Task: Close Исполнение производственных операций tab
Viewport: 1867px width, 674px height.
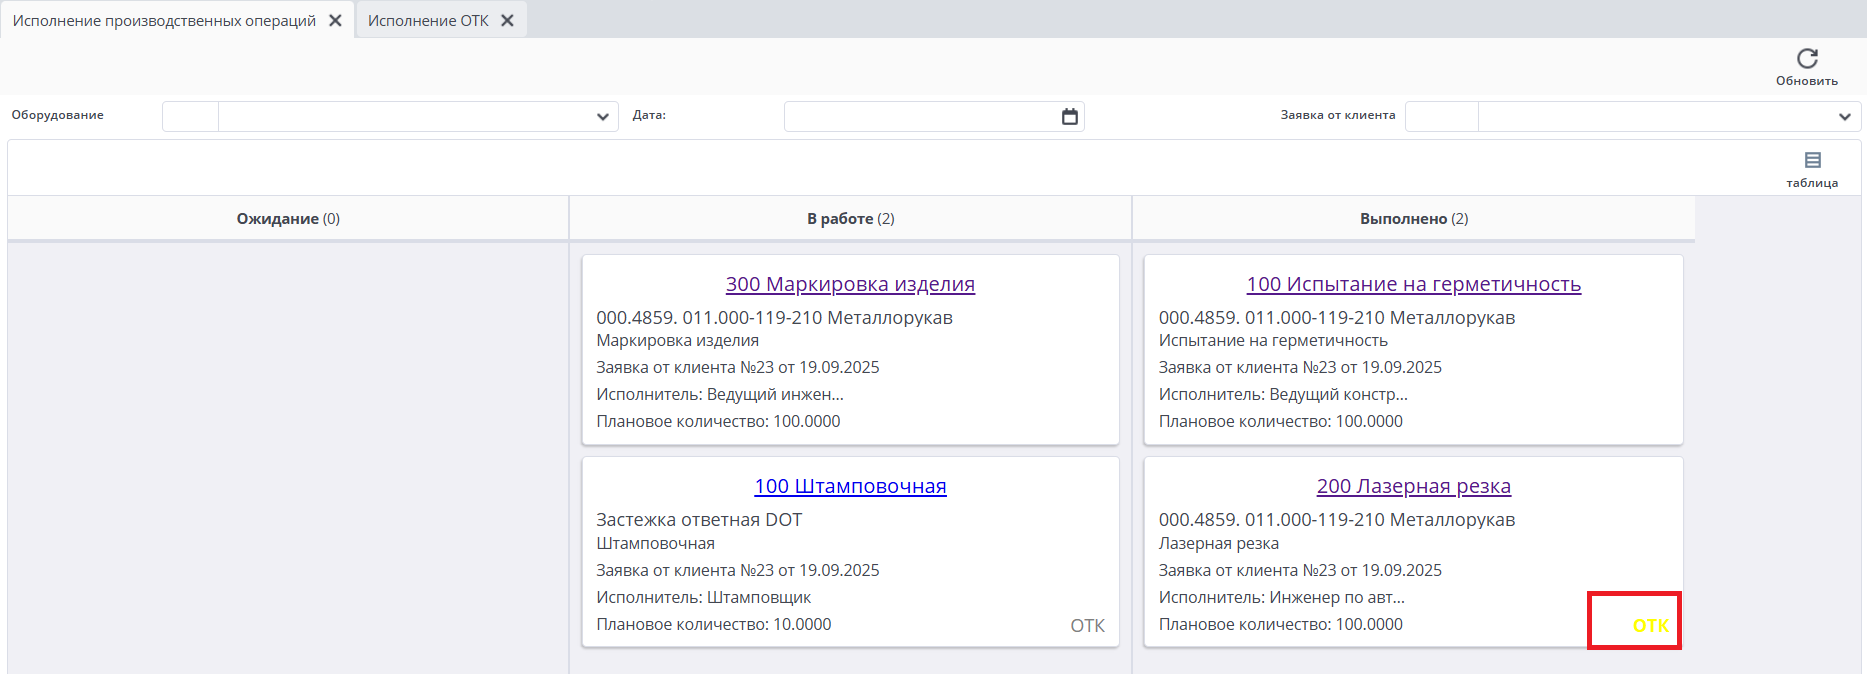Action: [336, 21]
